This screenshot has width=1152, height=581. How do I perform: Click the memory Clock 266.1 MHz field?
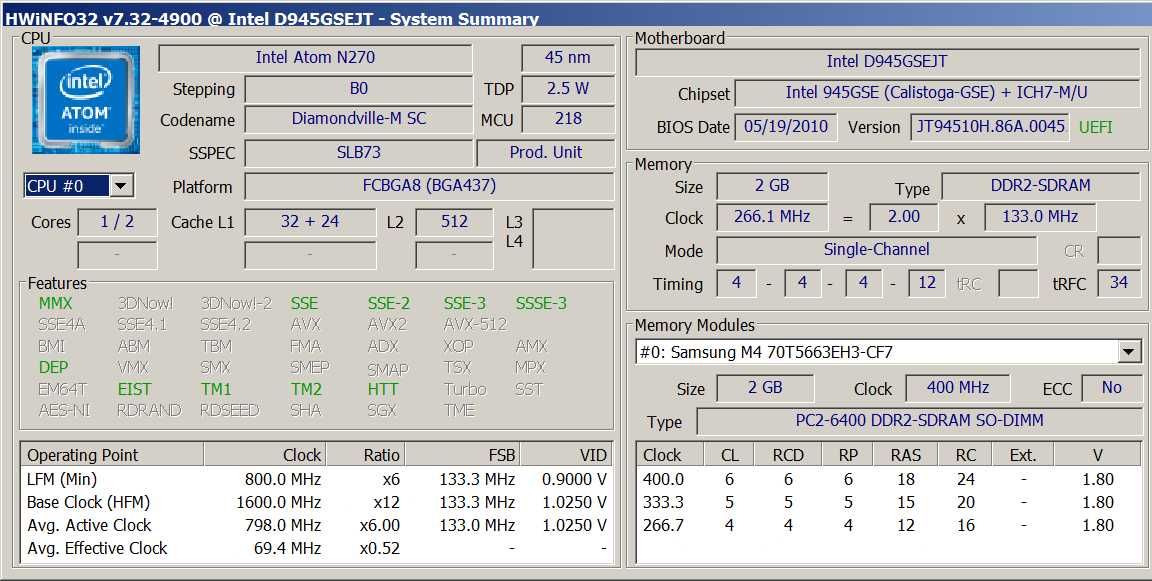pyautogui.click(x=771, y=217)
